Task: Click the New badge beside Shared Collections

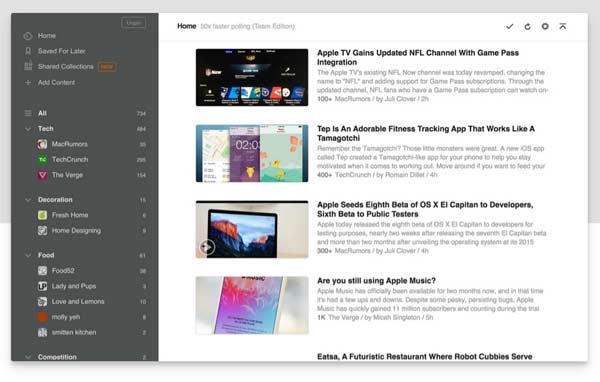Action: click(x=107, y=67)
